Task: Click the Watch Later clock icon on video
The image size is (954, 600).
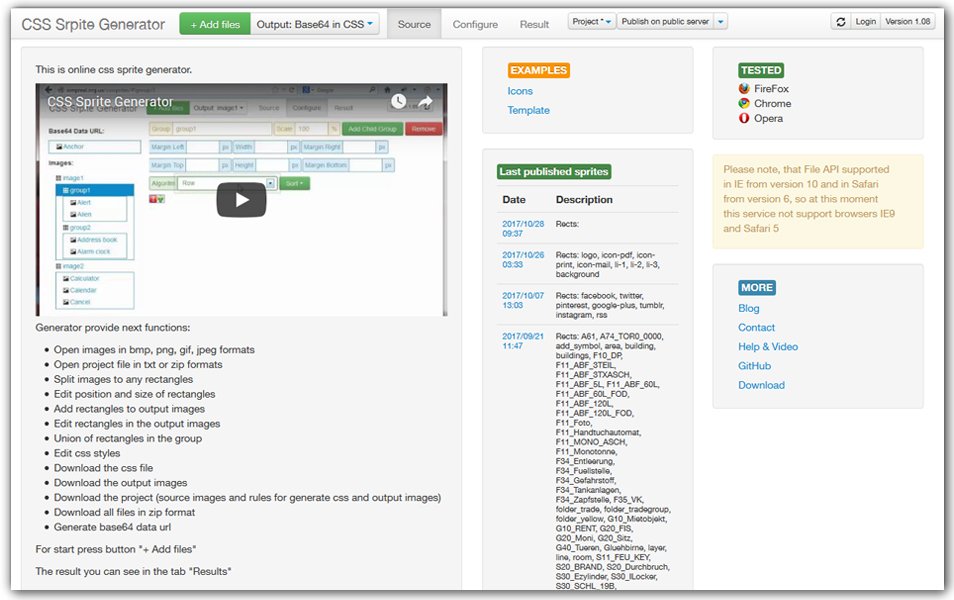Action: tap(399, 101)
